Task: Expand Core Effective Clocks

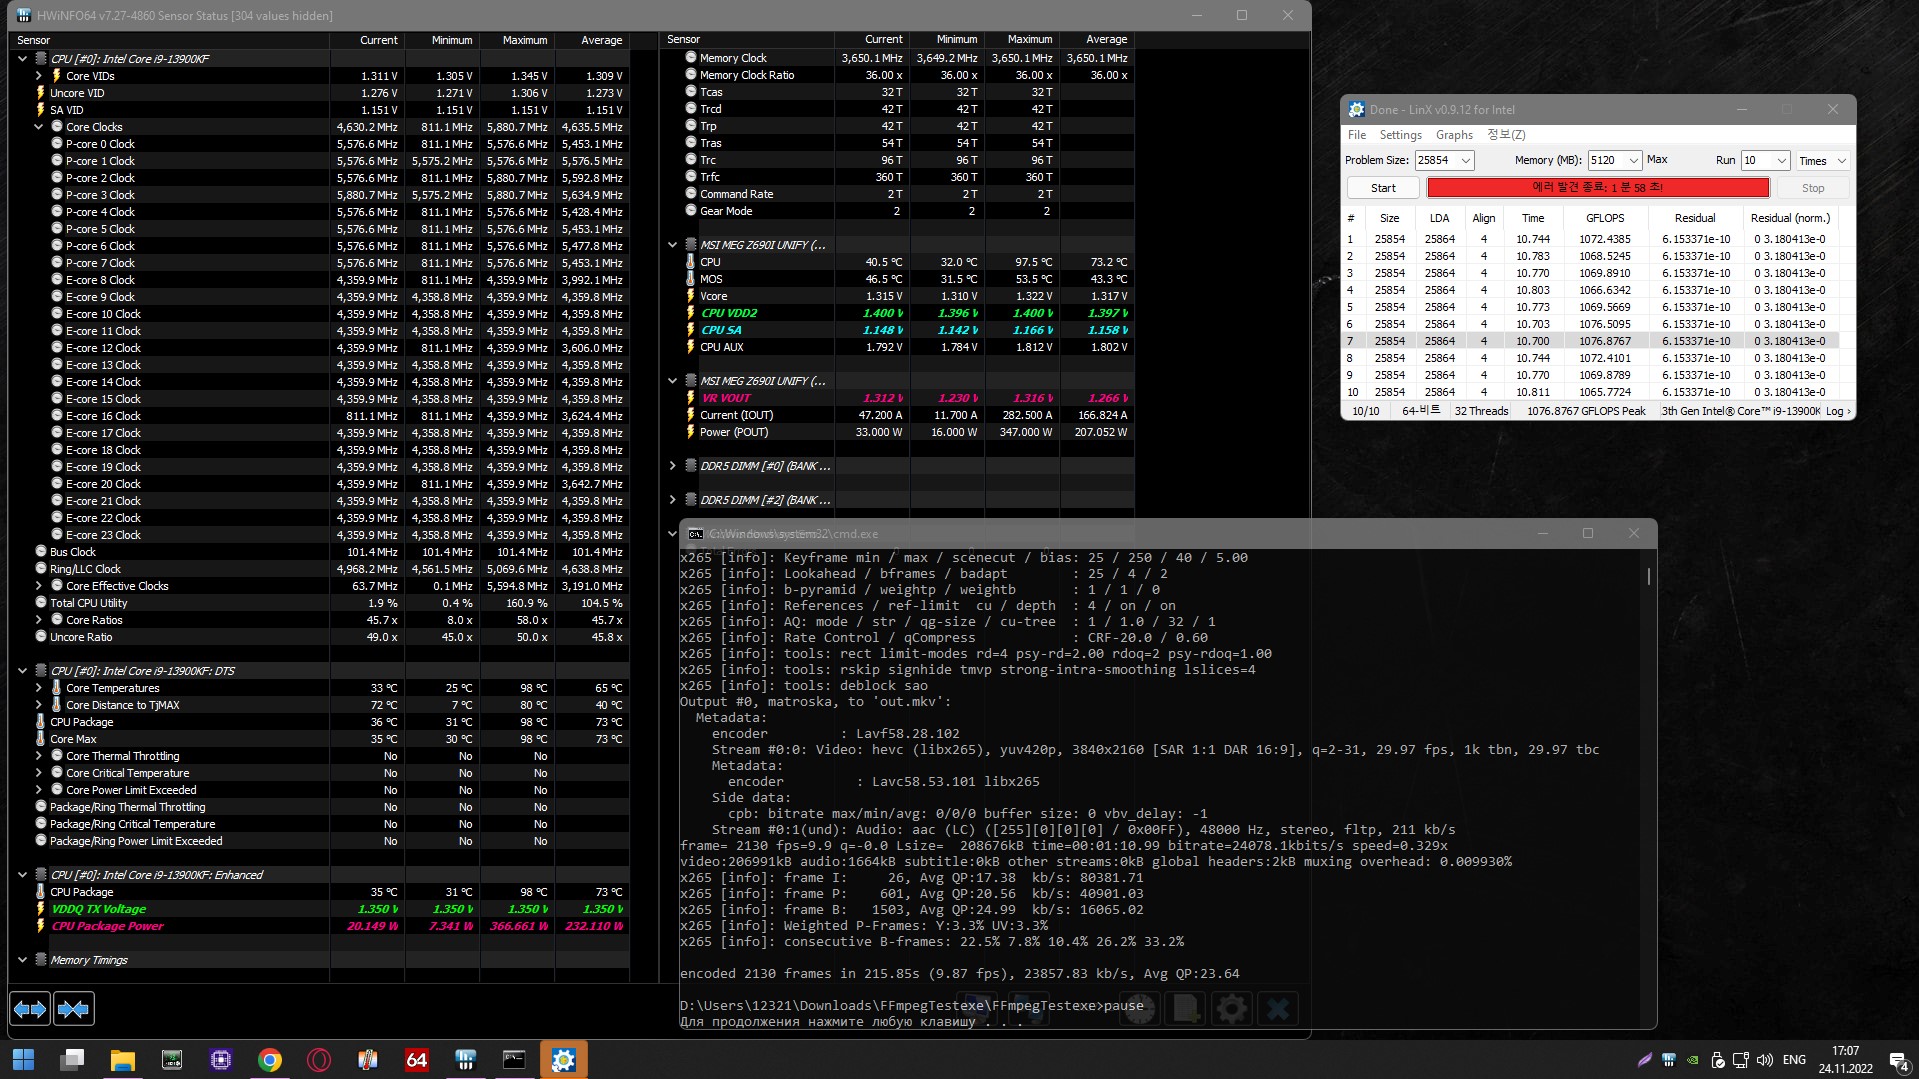Action: click(39, 586)
